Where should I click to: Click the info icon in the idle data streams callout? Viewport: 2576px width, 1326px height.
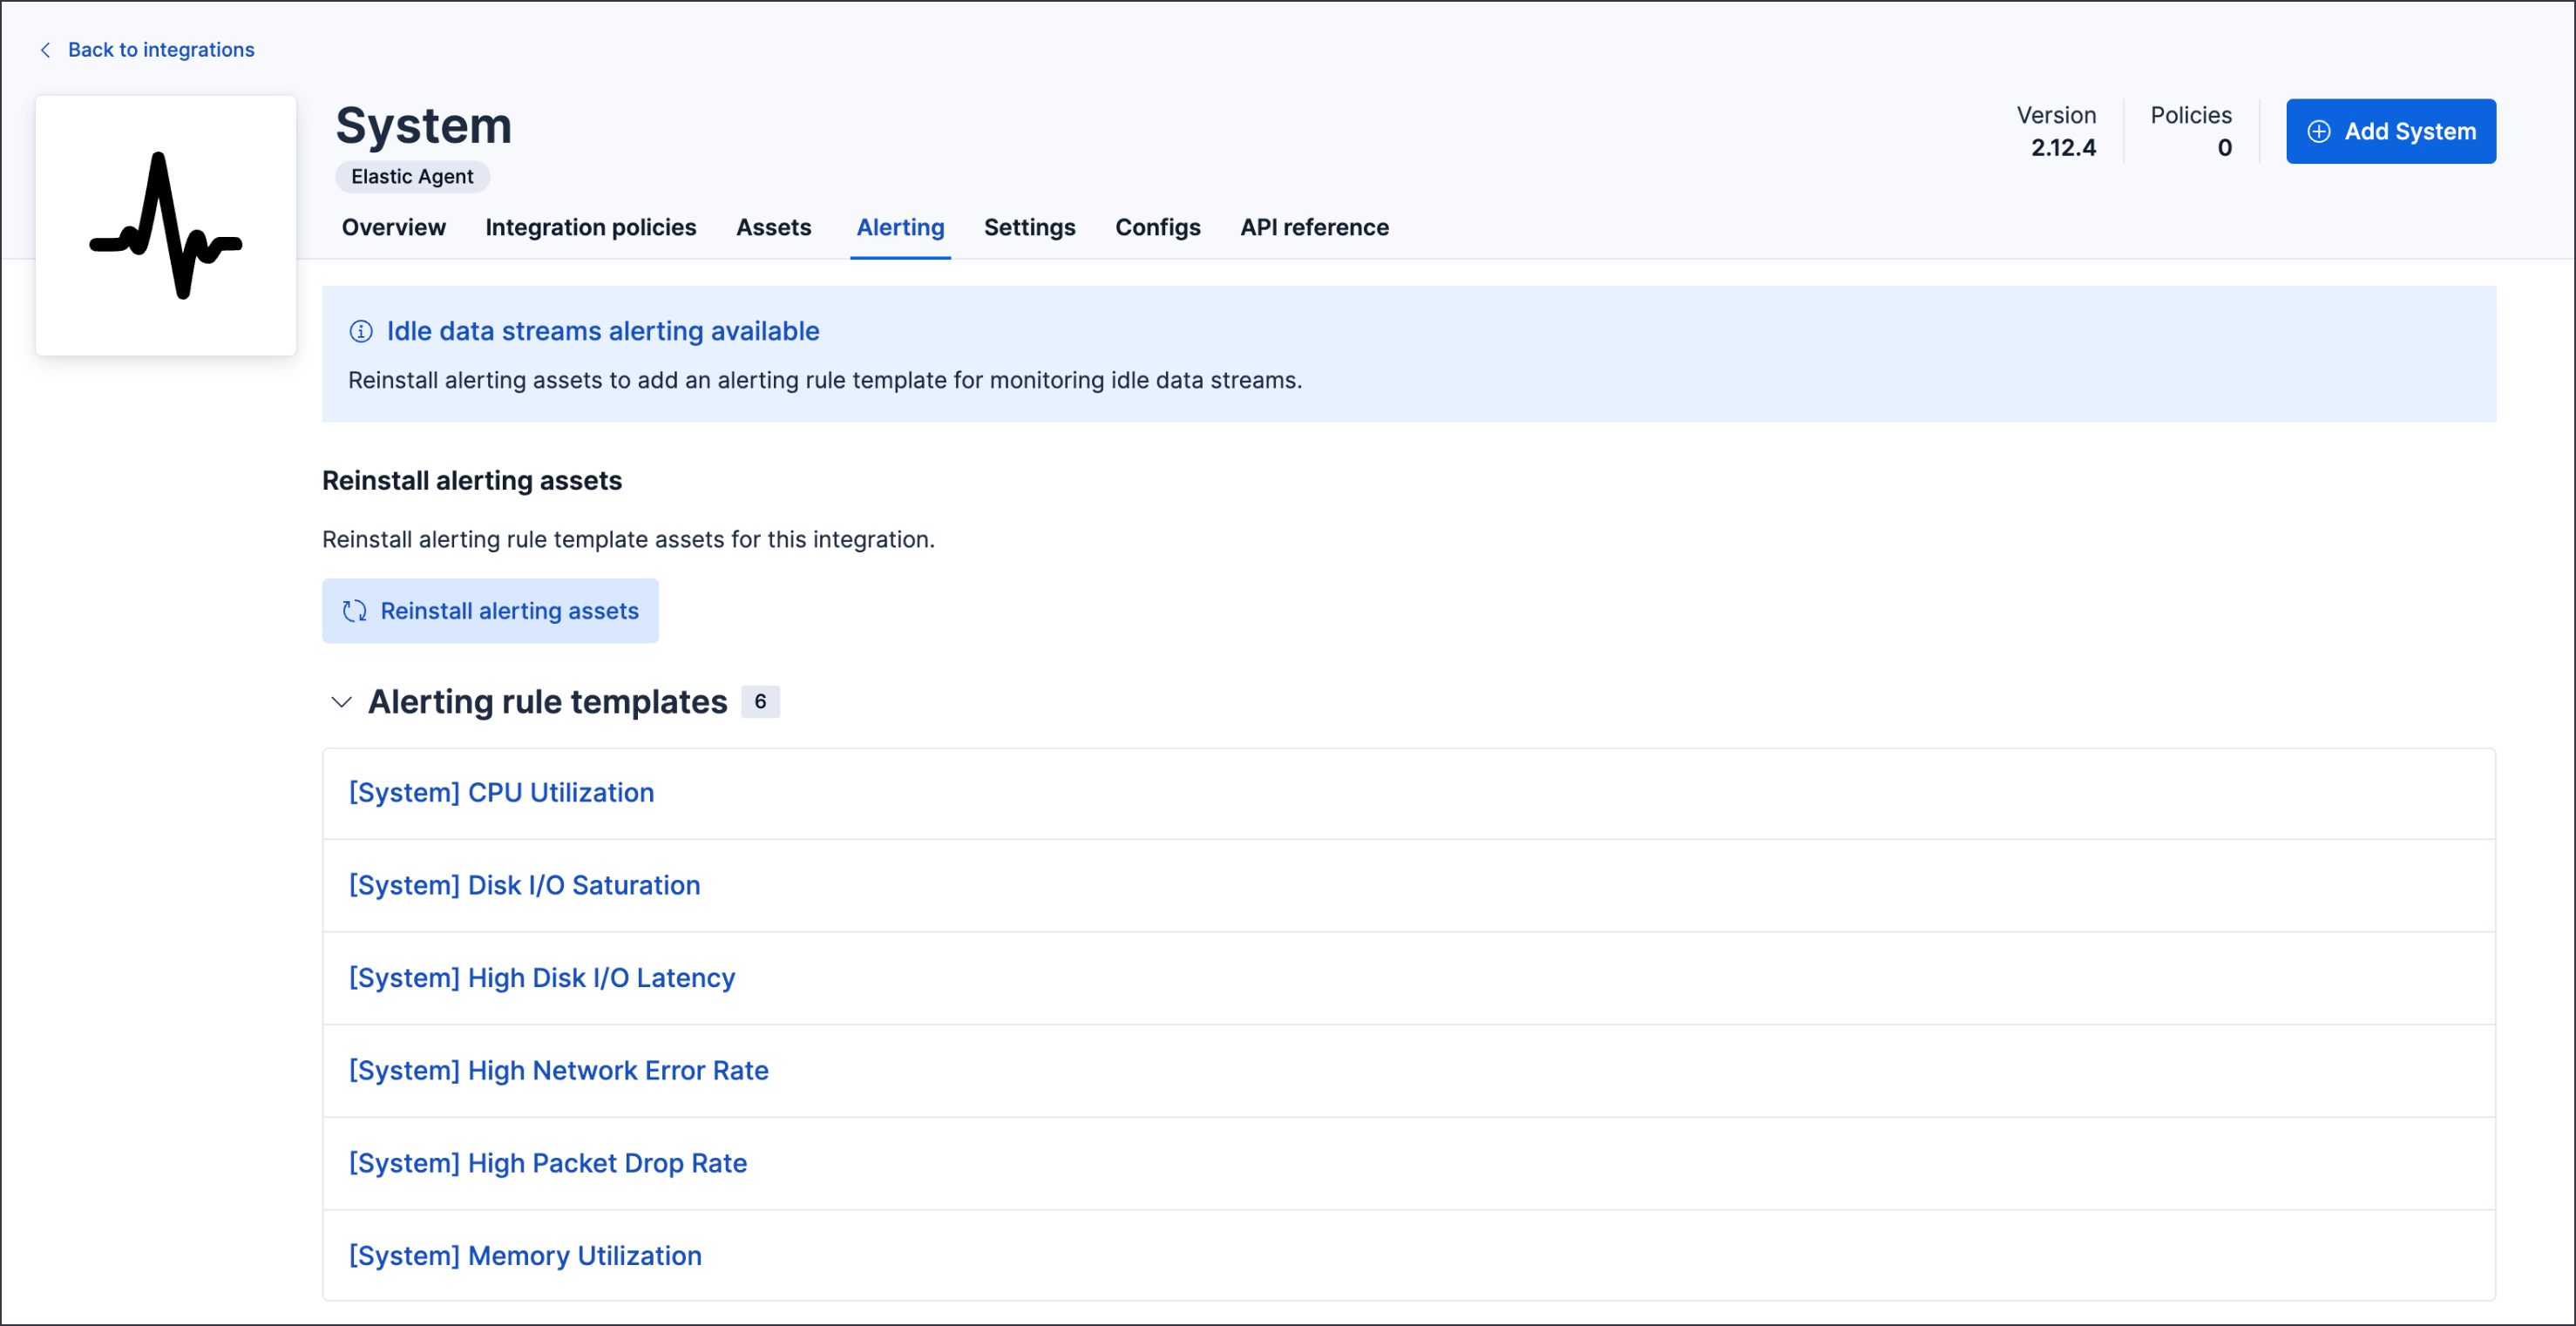(361, 331)
